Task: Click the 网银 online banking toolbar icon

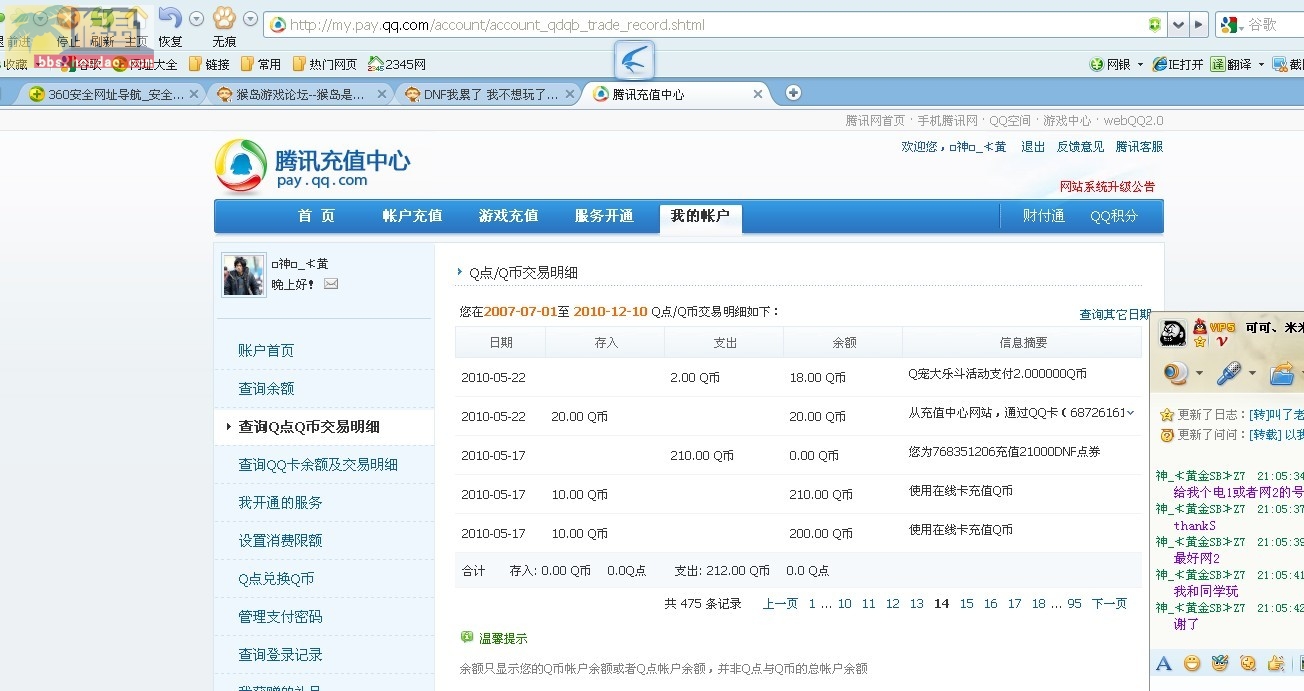Action: click(x=1110, y=64)
